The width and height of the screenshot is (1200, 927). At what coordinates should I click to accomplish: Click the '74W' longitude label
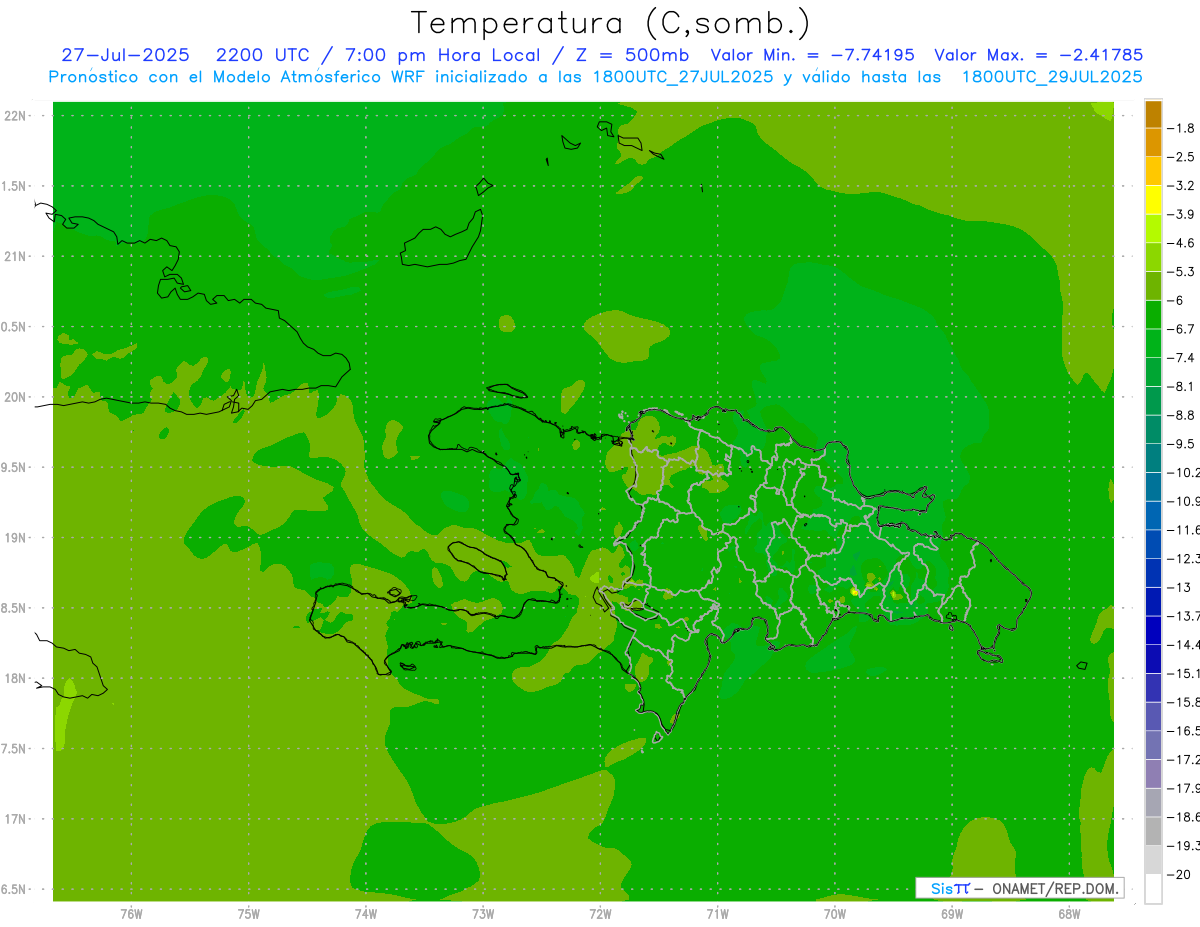(x=365, y=913)
